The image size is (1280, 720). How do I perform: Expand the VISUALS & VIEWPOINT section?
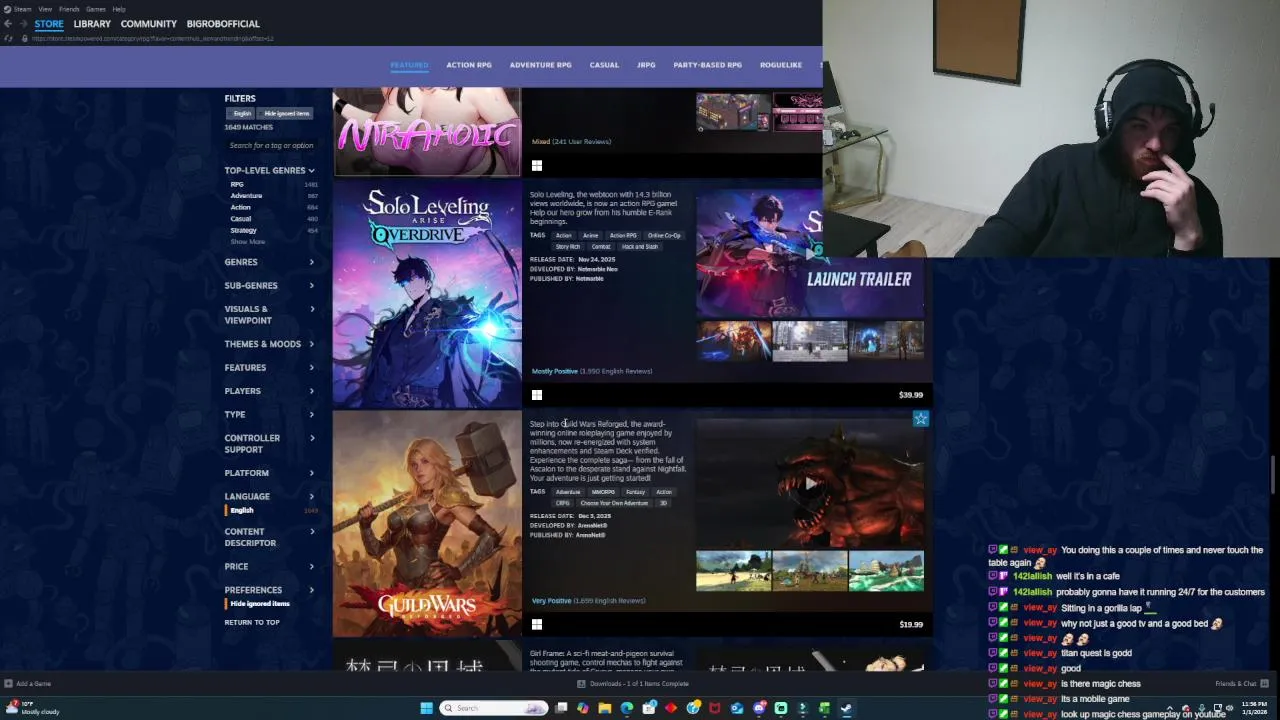tap(270, 315)
